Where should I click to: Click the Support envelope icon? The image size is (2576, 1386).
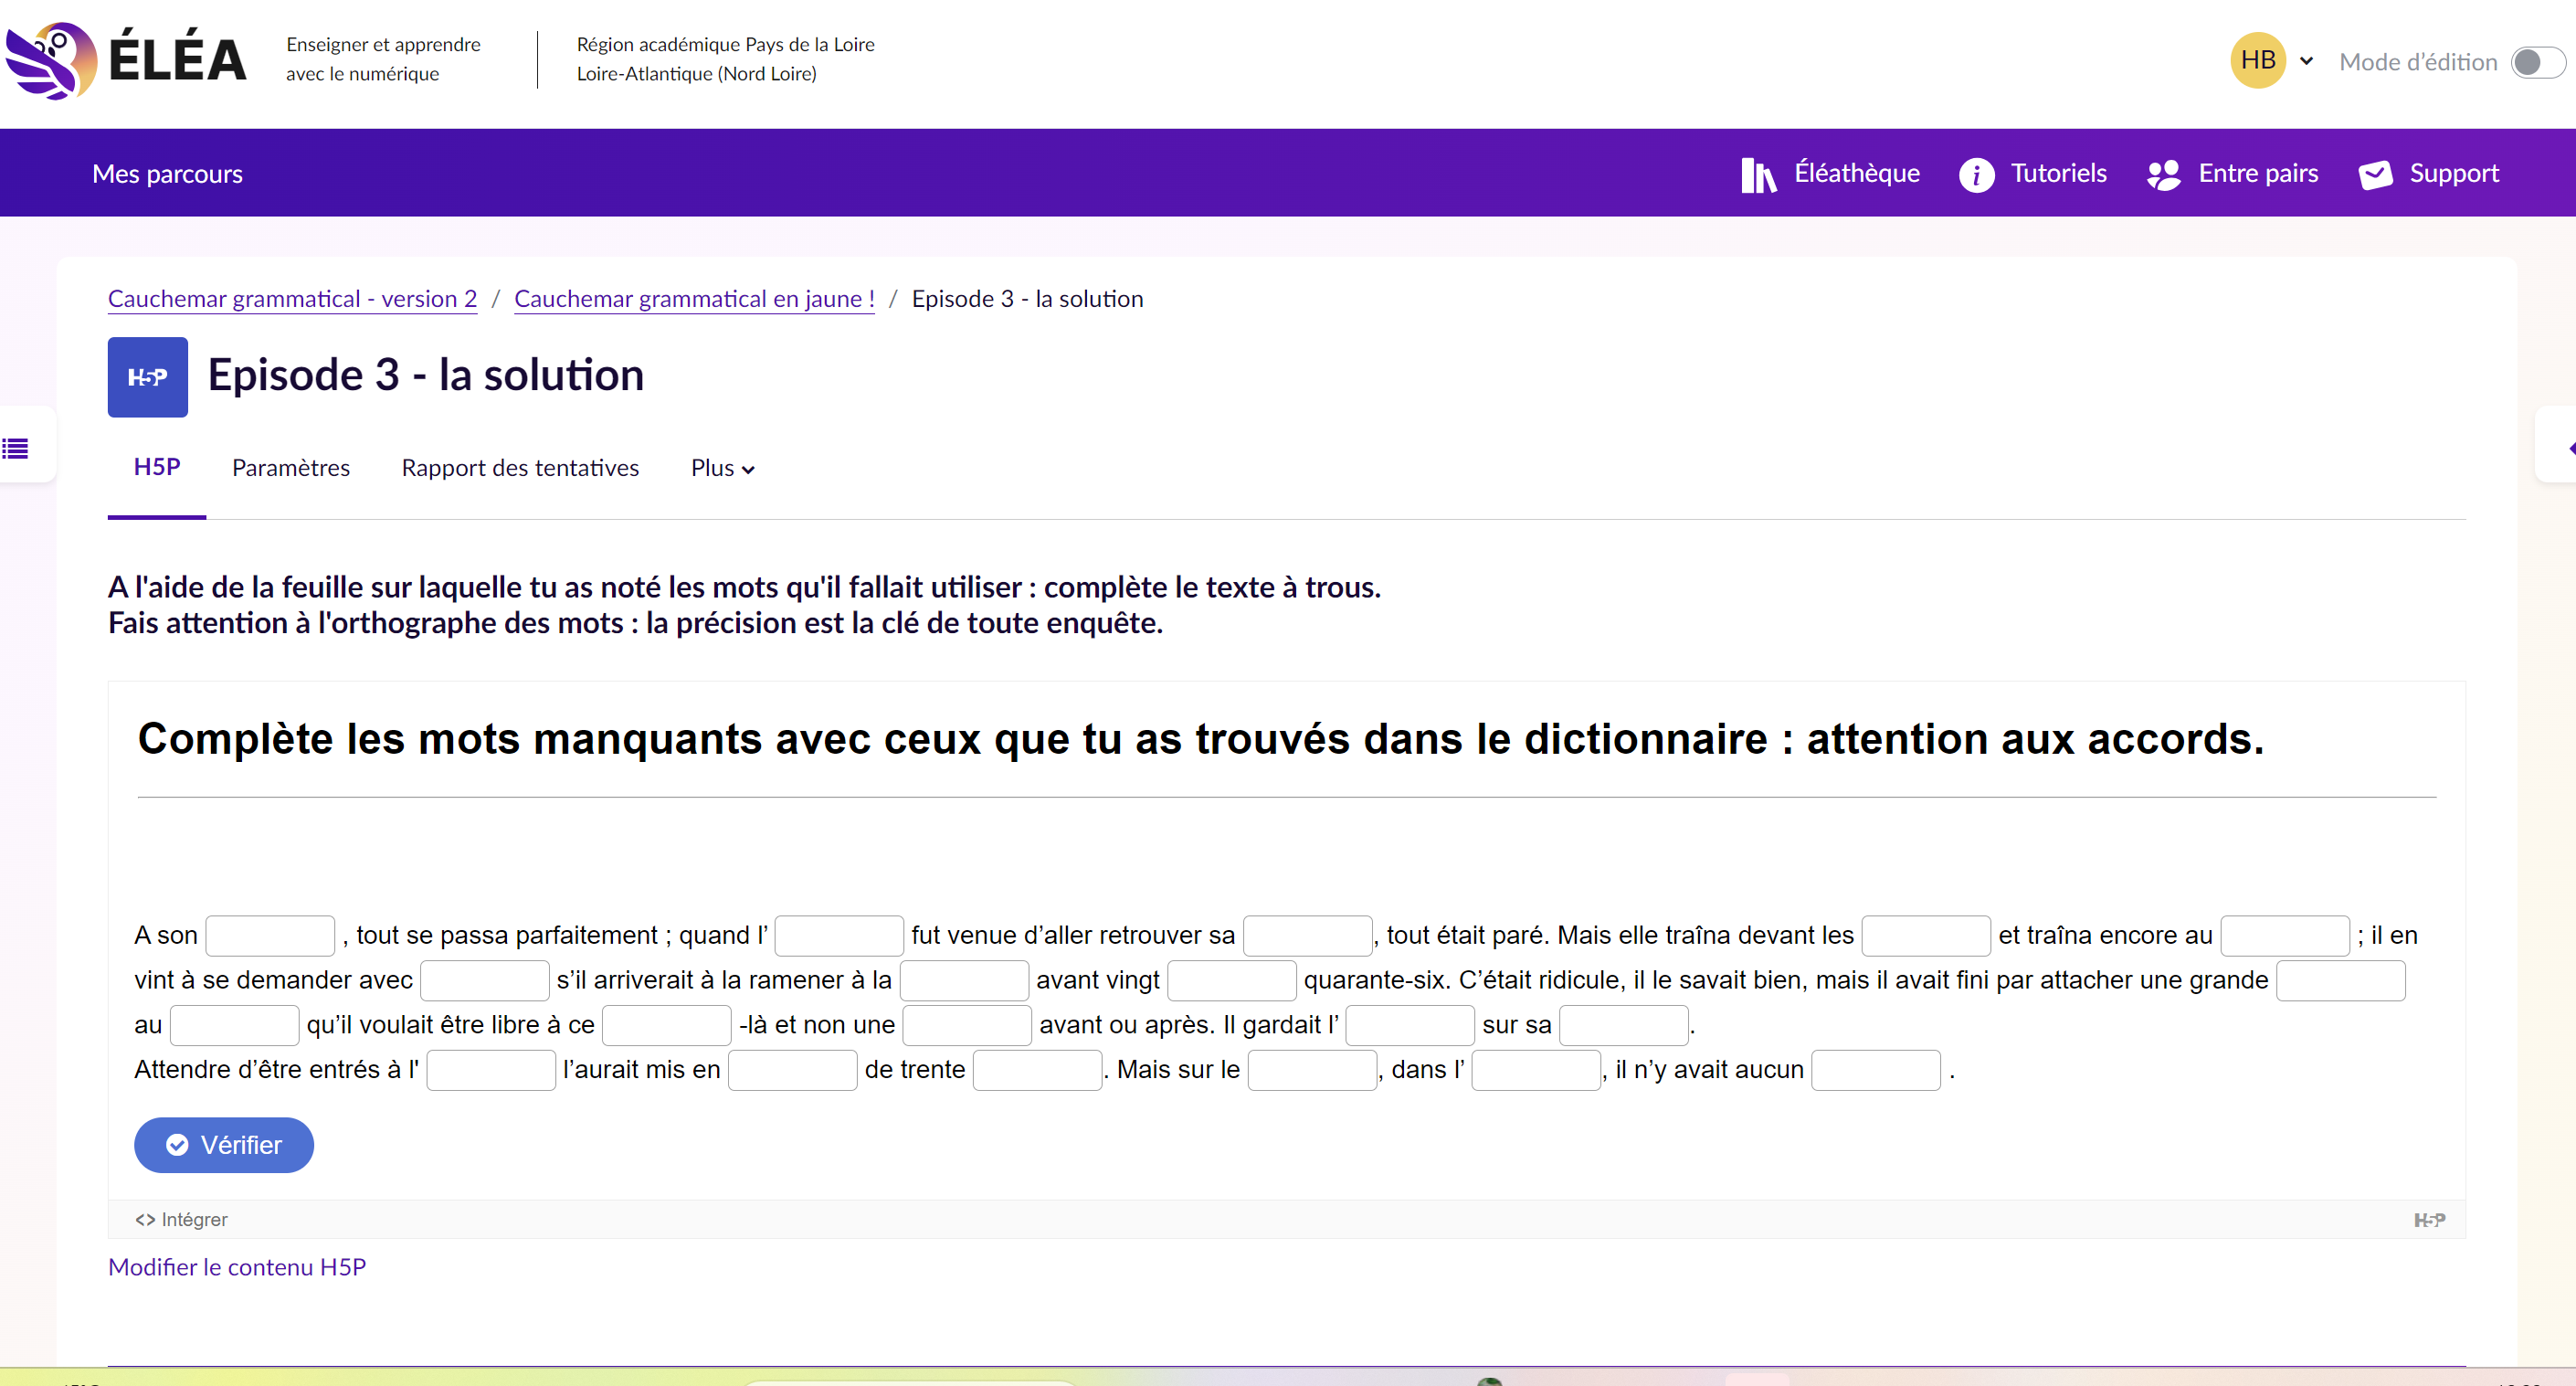point(2375,175)
